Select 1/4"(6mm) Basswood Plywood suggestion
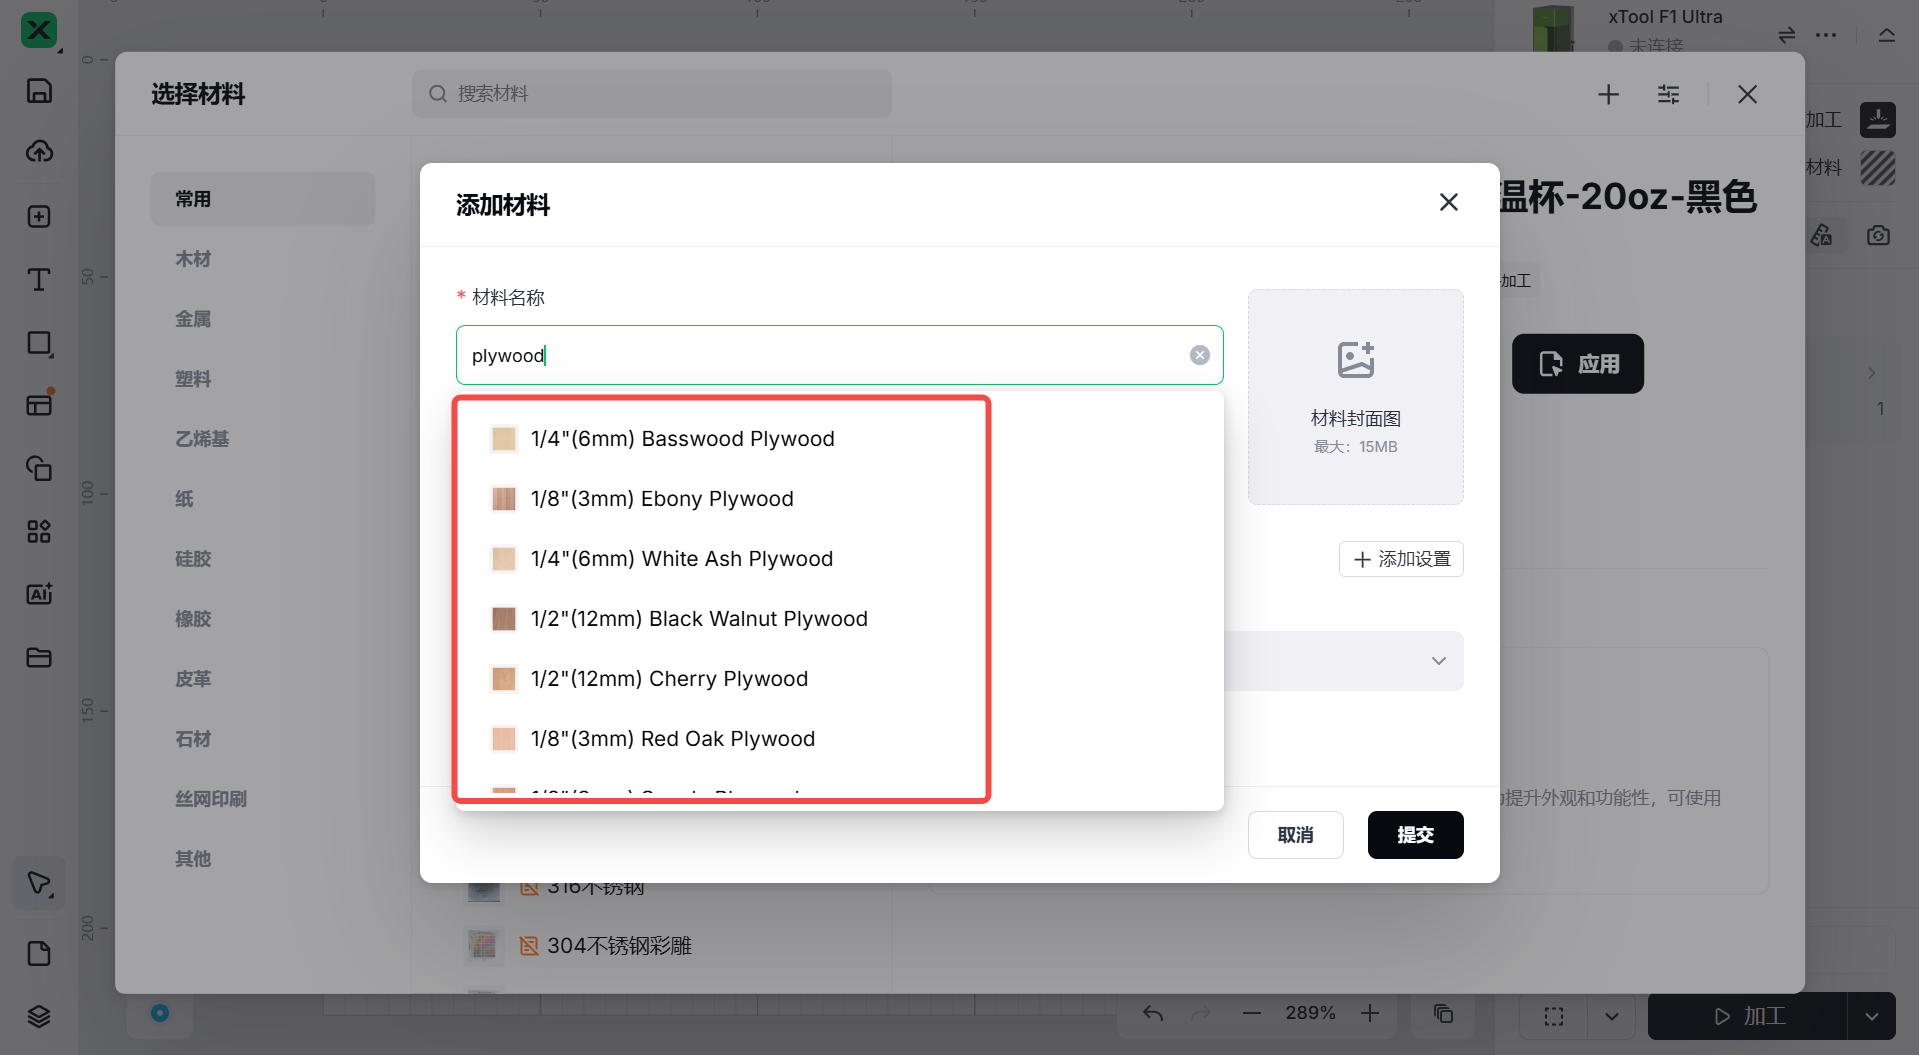This screenshot has height=1055, width=1919. pyautogui.click(x=682, y=439)
